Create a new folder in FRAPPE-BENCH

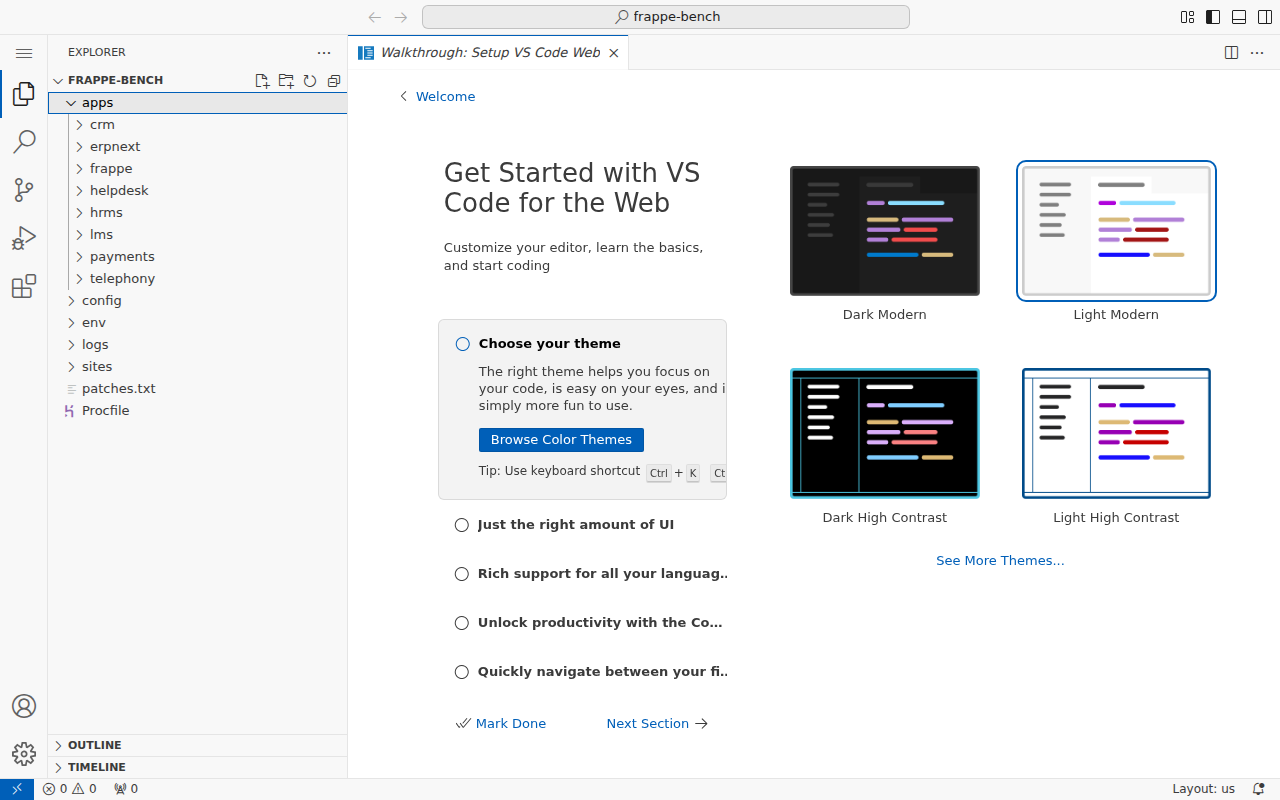[286, 81]
